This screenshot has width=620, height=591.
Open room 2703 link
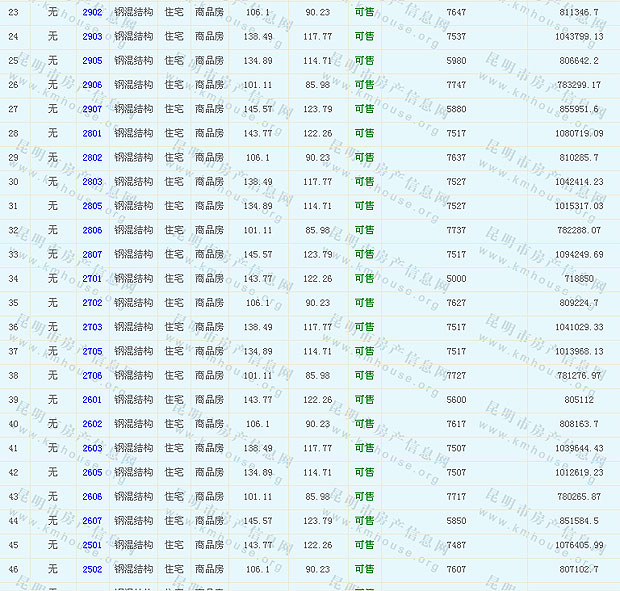(x=92, y=327)
